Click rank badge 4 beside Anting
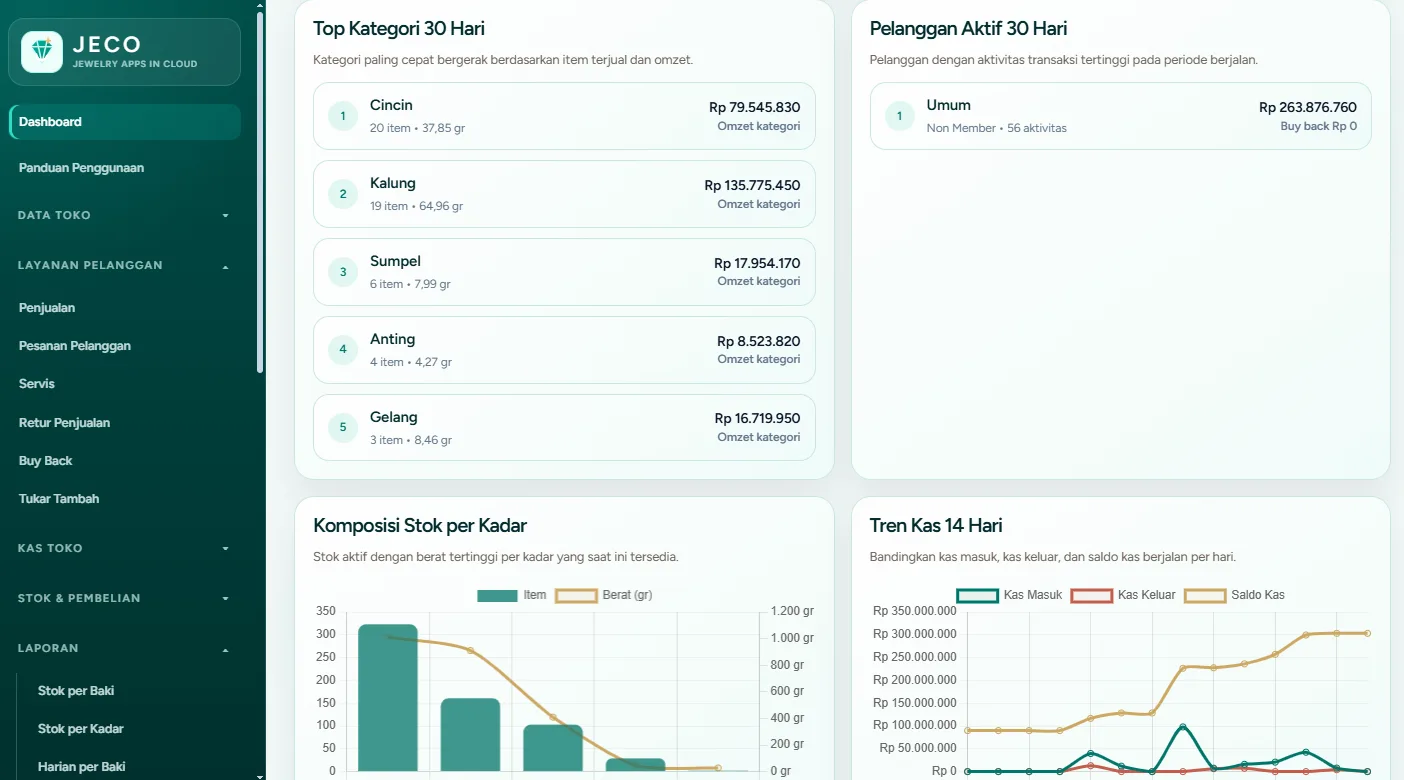 pos(343,350)
